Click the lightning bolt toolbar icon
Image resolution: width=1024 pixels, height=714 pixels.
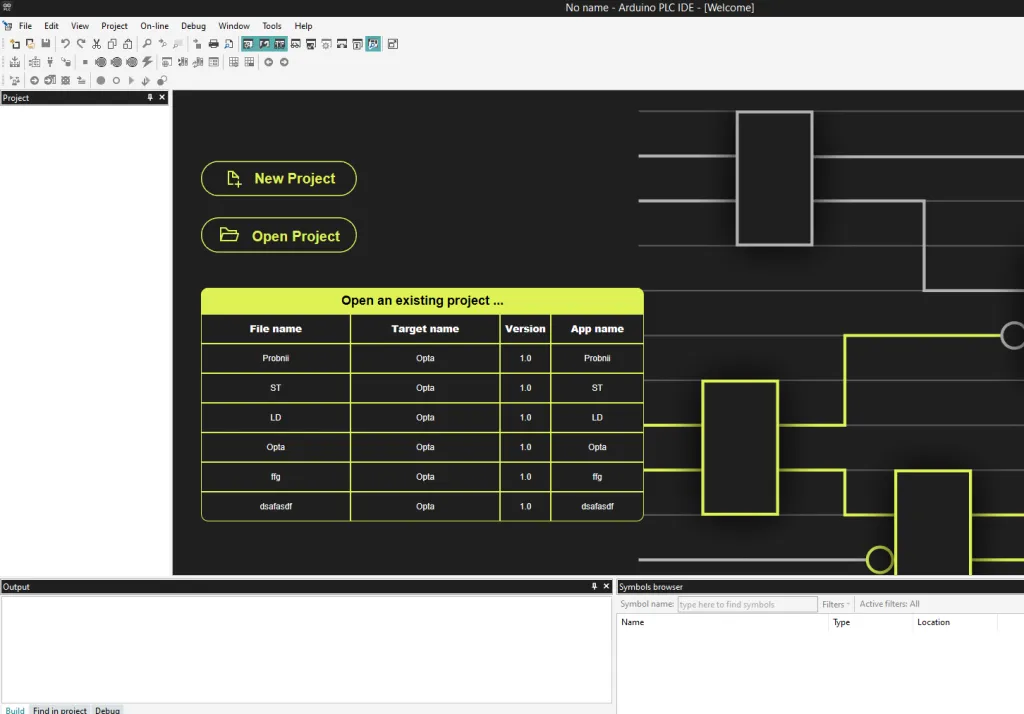pyautogui.click(x=147, y=62)
